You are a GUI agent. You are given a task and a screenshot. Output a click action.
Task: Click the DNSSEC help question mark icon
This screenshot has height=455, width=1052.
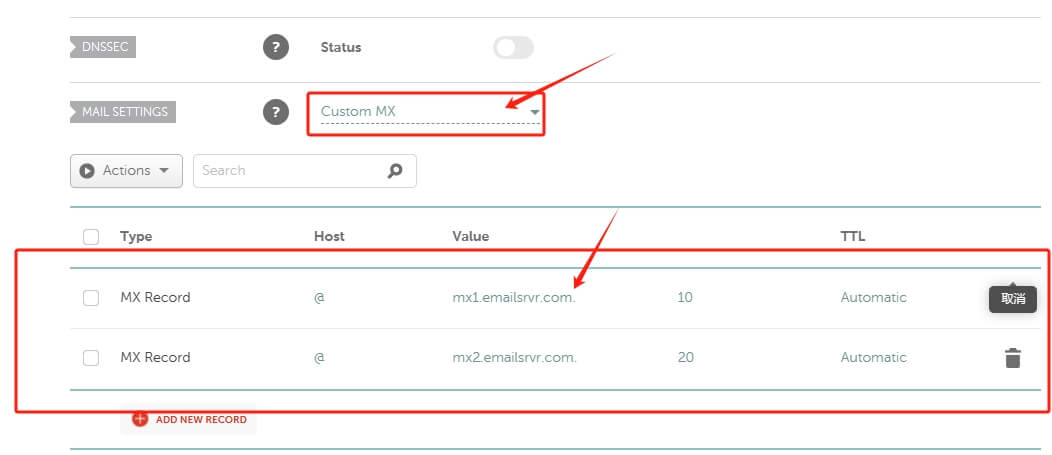[276, 47]
